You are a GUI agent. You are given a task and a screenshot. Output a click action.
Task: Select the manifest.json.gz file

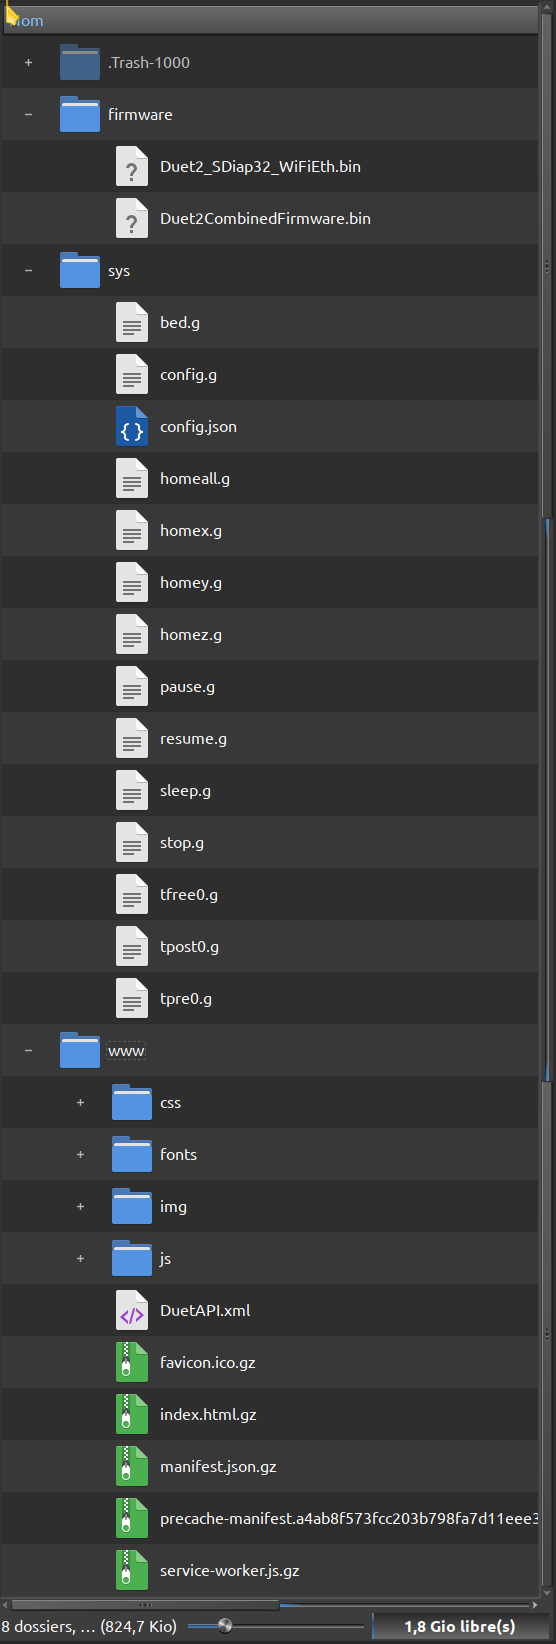coord(218,1466)
